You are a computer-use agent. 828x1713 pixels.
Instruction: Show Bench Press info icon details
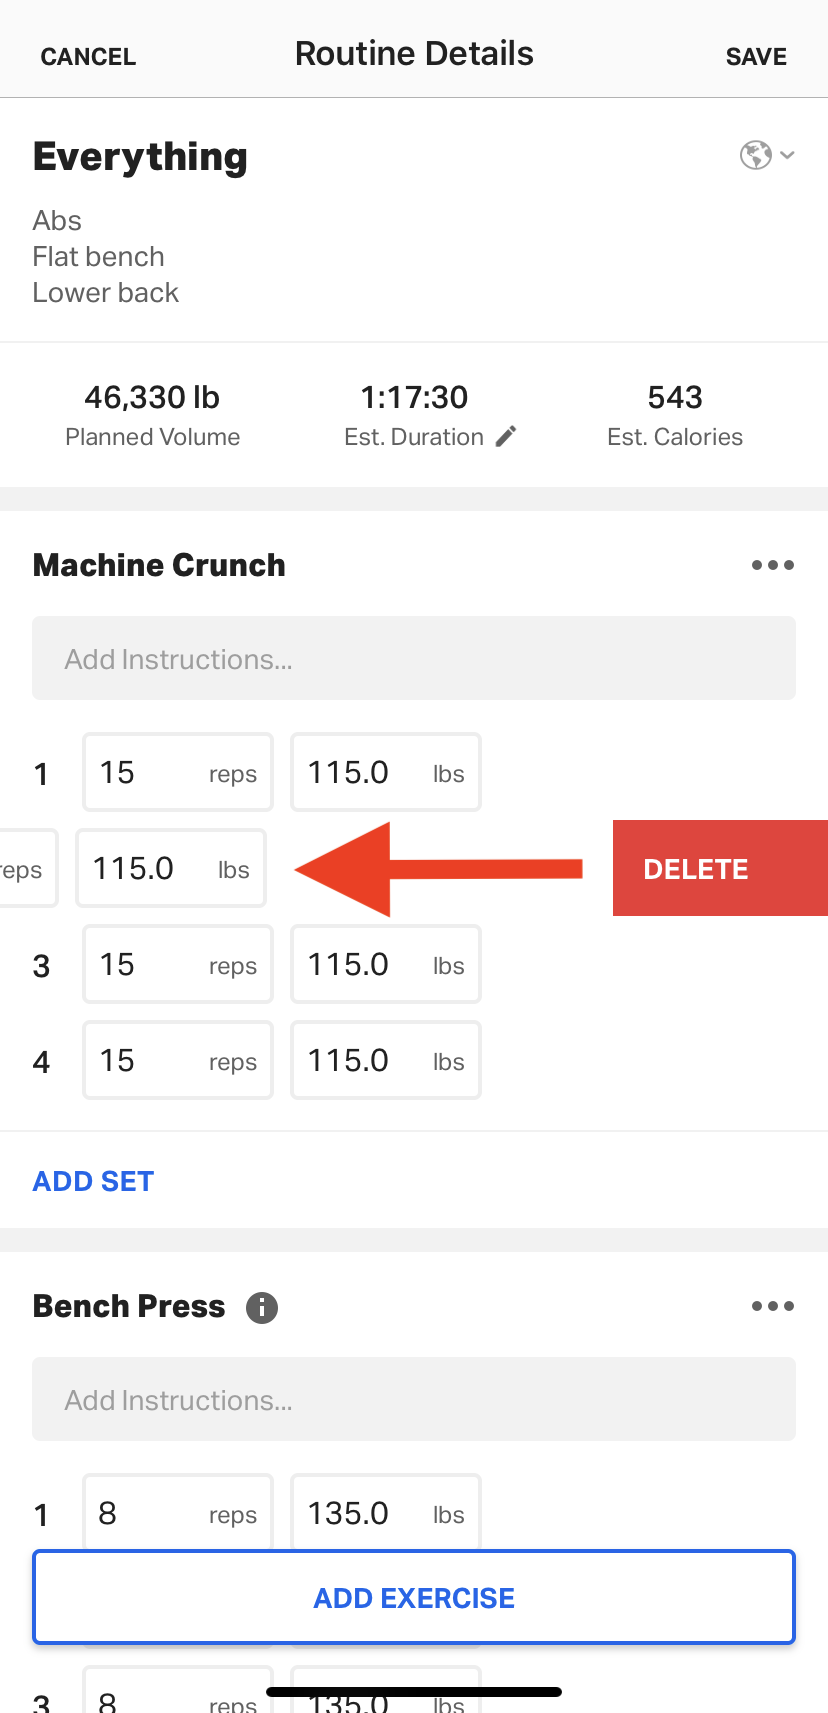(x=262, y=1307)
